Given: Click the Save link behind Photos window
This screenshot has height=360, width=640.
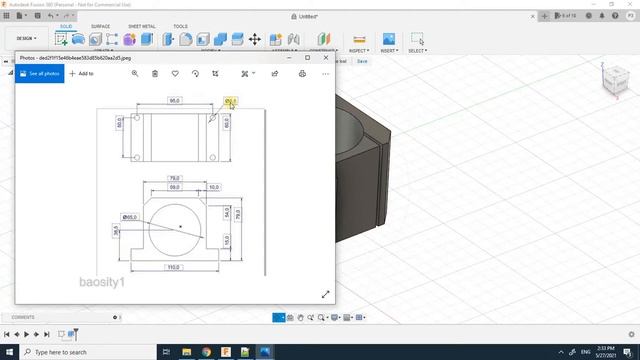Looking at the screenshot, I should coord(362,61).
